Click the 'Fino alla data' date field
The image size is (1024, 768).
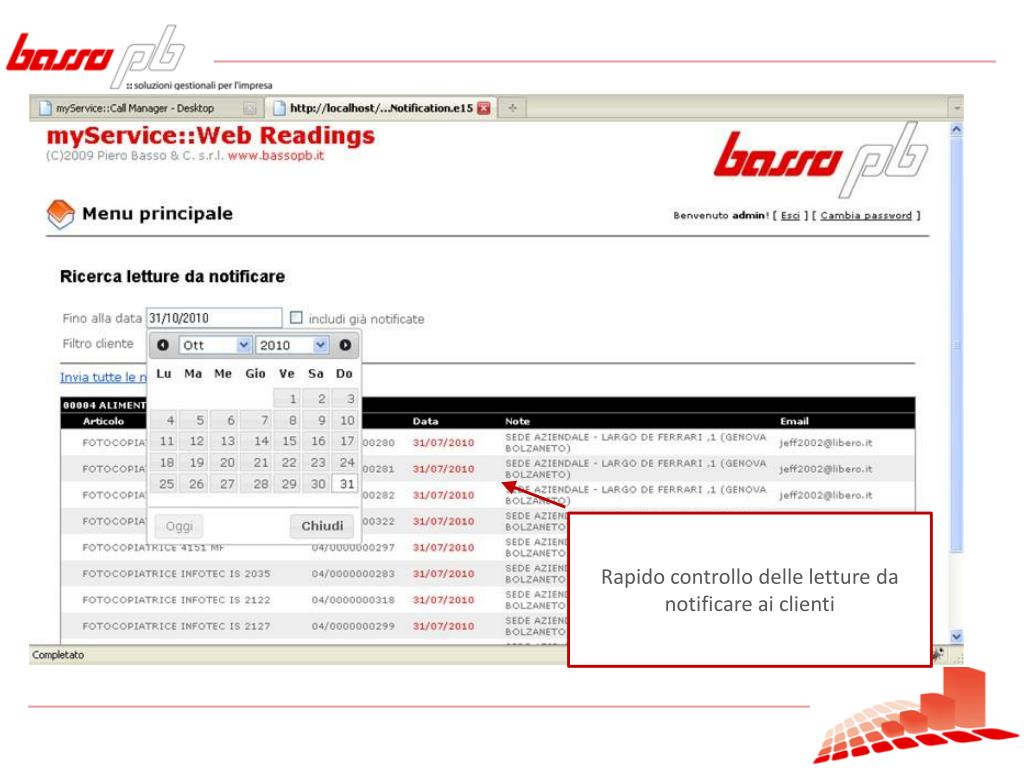coord(214,318)
